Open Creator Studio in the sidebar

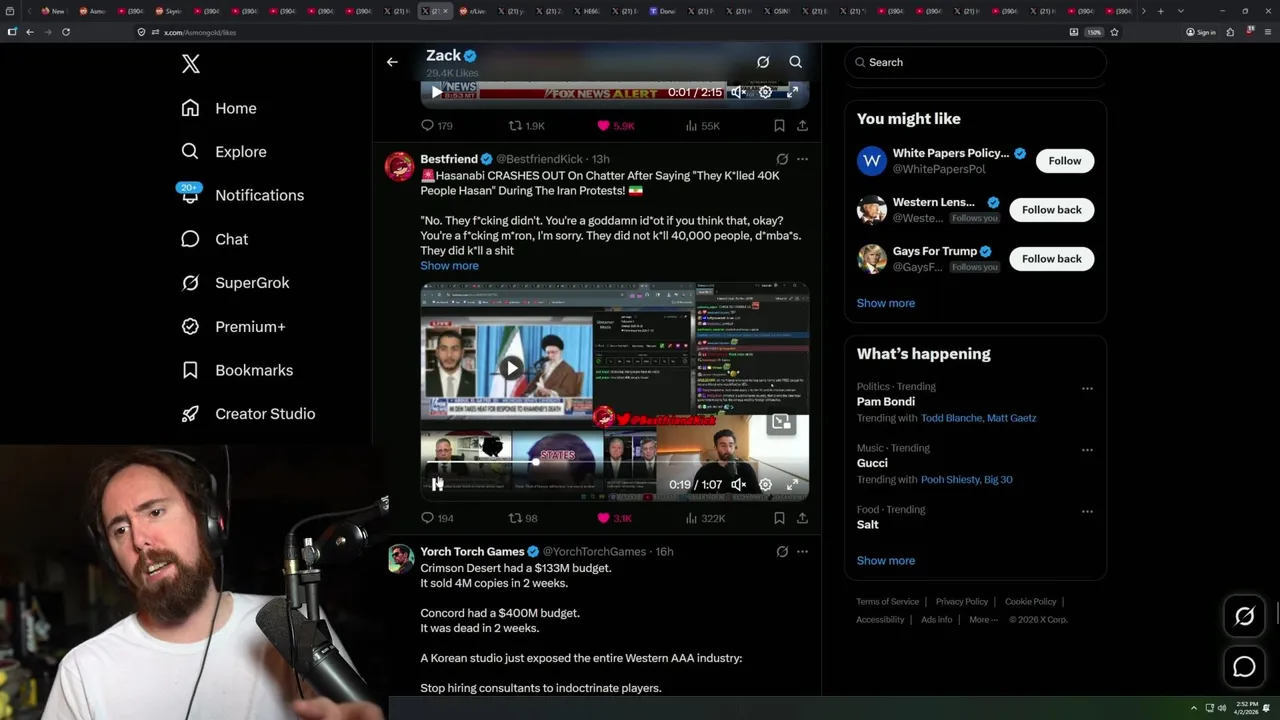click(248, 414)
